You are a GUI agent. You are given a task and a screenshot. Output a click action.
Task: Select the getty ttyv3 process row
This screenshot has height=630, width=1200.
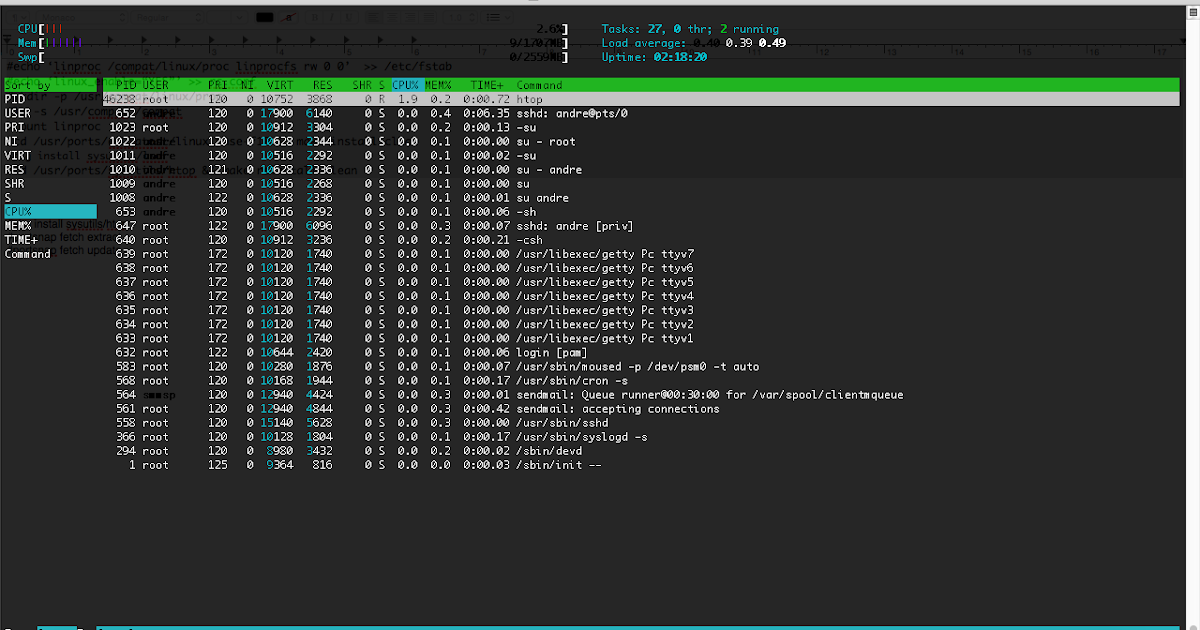(640, 310)
